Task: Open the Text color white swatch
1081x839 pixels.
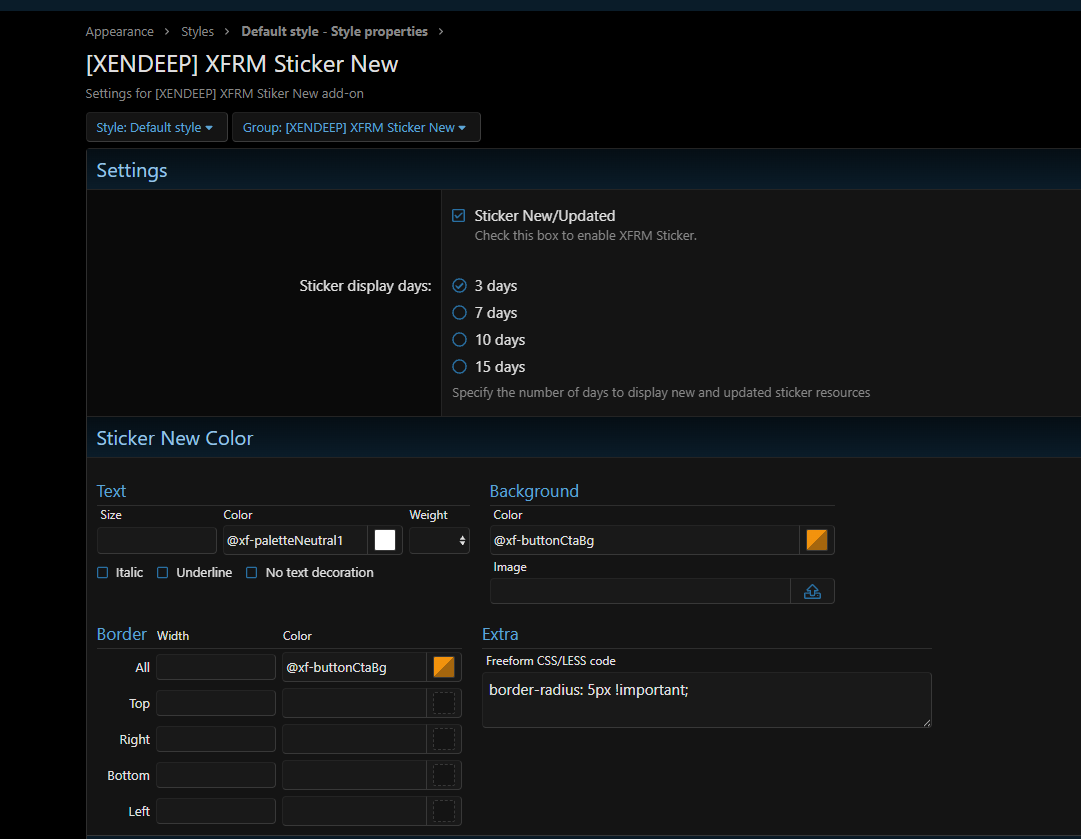Action: point(385,540)
